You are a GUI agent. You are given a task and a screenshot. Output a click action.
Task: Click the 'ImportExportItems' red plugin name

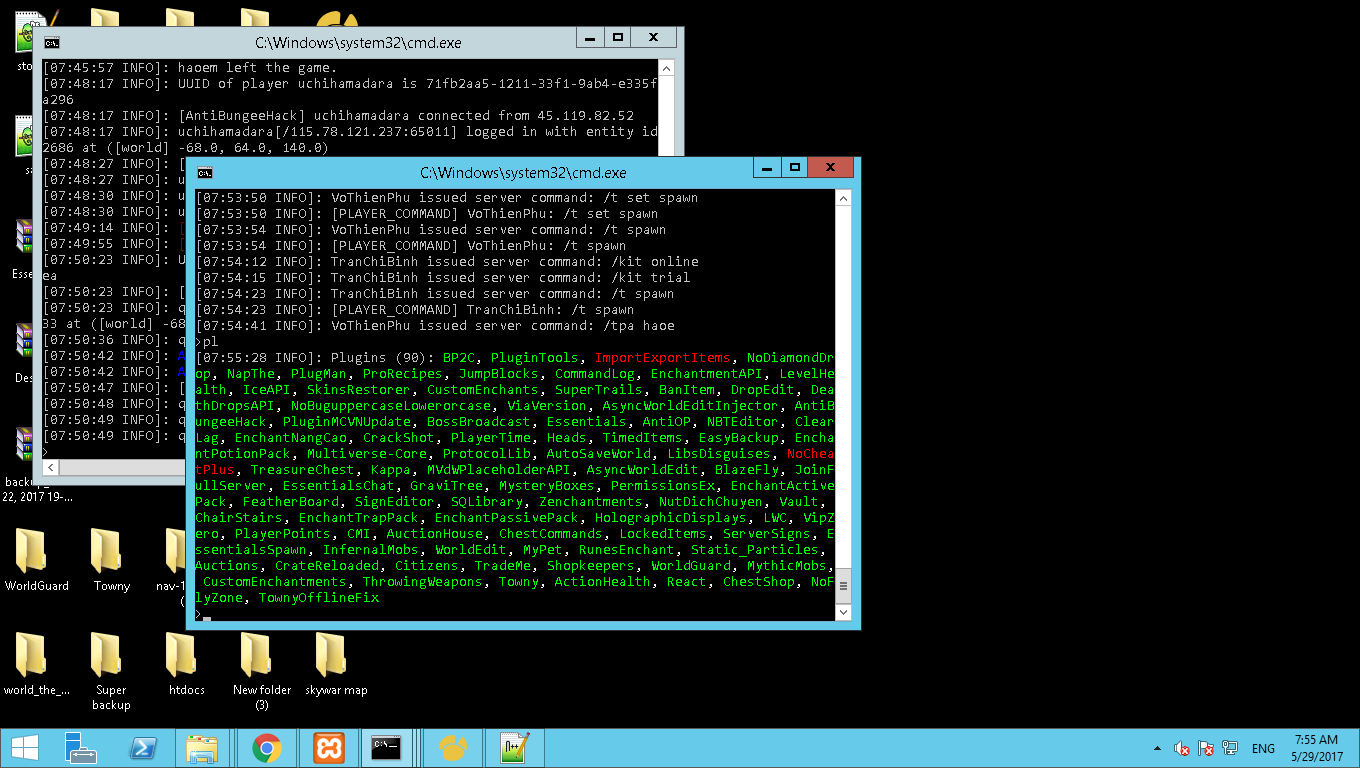662,358
